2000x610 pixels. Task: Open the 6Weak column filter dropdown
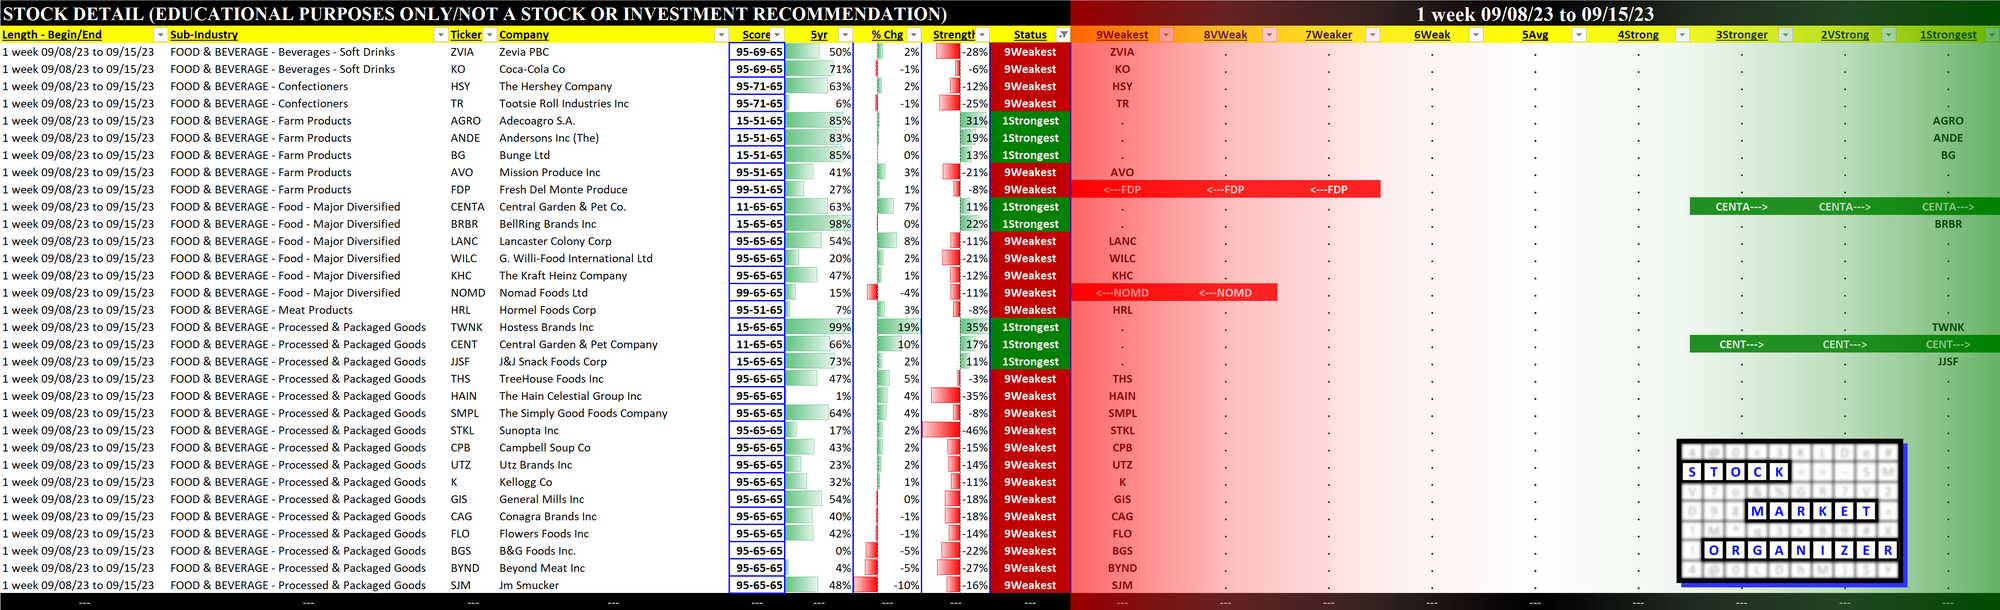click(x=1476, y=35)
